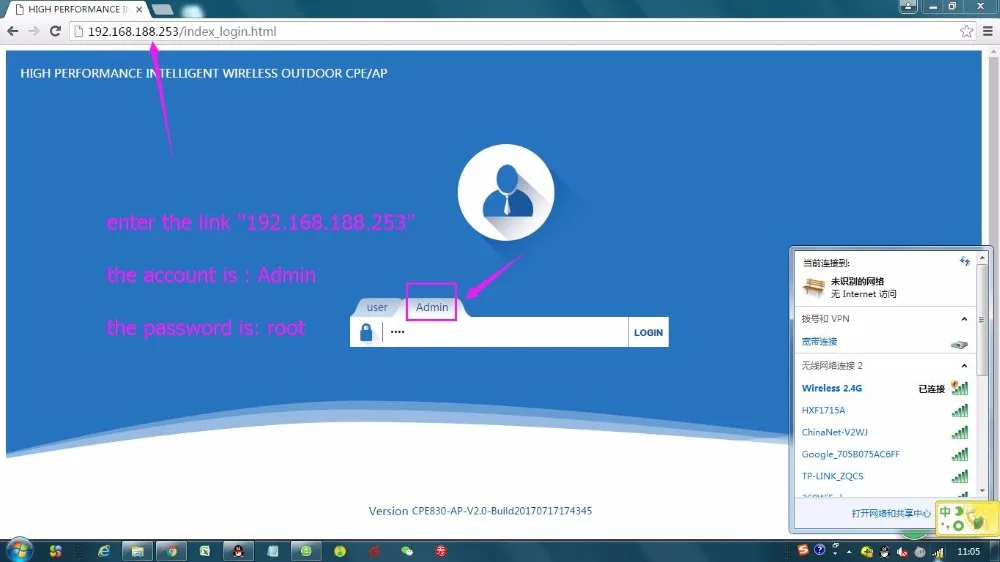Open a new browser tab
Image resolution: width=1000 pixels, height=562 pixels.
click(x=163, y=10)
